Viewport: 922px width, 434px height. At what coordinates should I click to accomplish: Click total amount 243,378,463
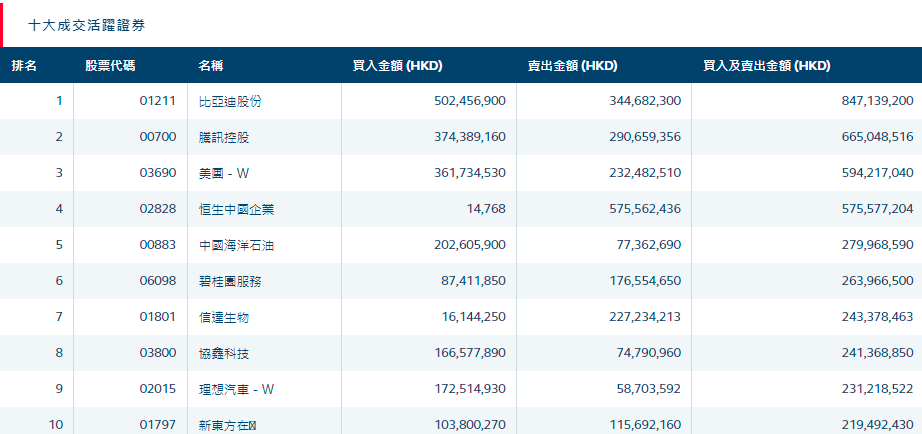pyautogui.click(x=877, y=317)
